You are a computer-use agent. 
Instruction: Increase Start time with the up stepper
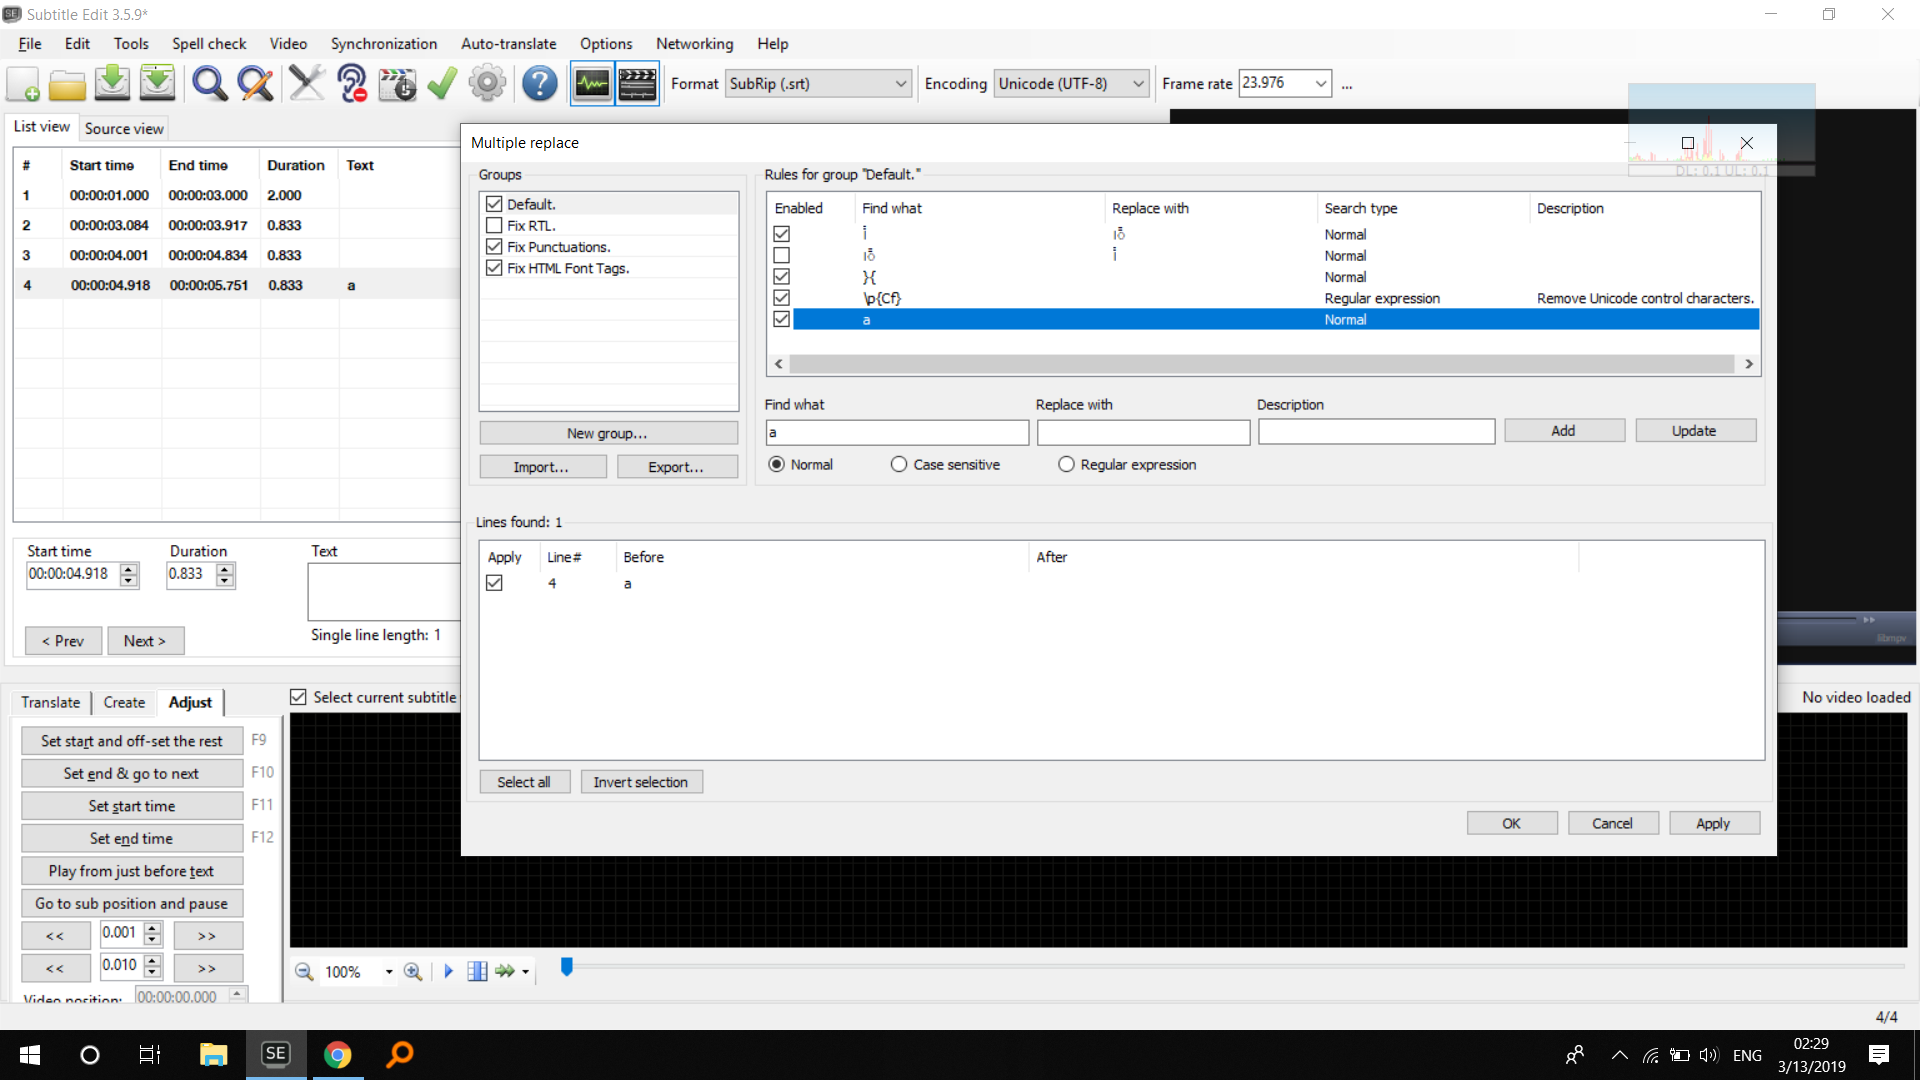click(128, 568)
